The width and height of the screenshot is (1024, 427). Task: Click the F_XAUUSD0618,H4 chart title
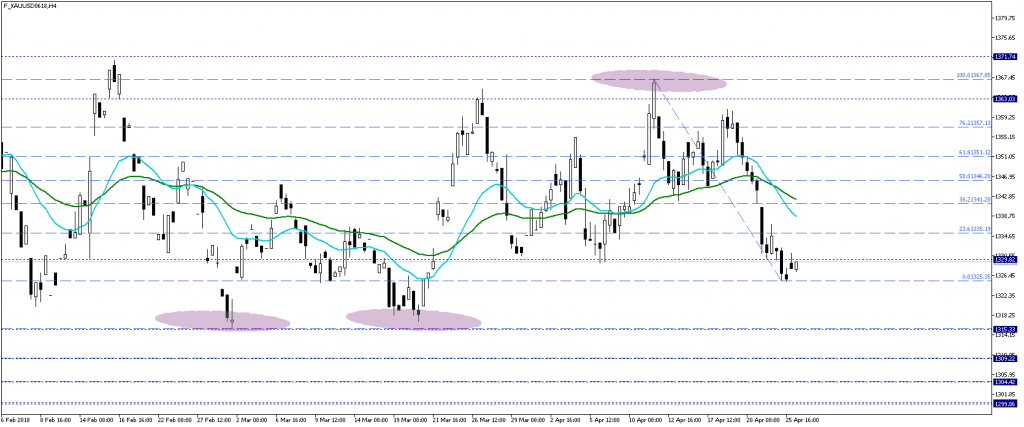click(x=28, y=6)
